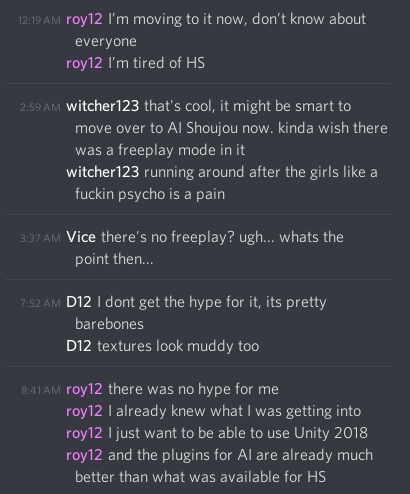
Task: Click roy12 username beside 'Unity 2018' message
Action: click(x=84, y=433)
